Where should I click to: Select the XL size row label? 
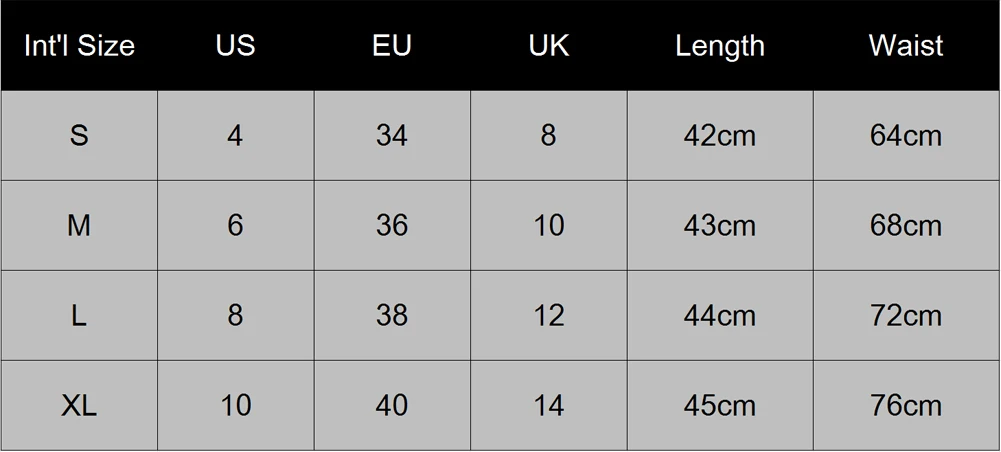[x=79, y=405]
